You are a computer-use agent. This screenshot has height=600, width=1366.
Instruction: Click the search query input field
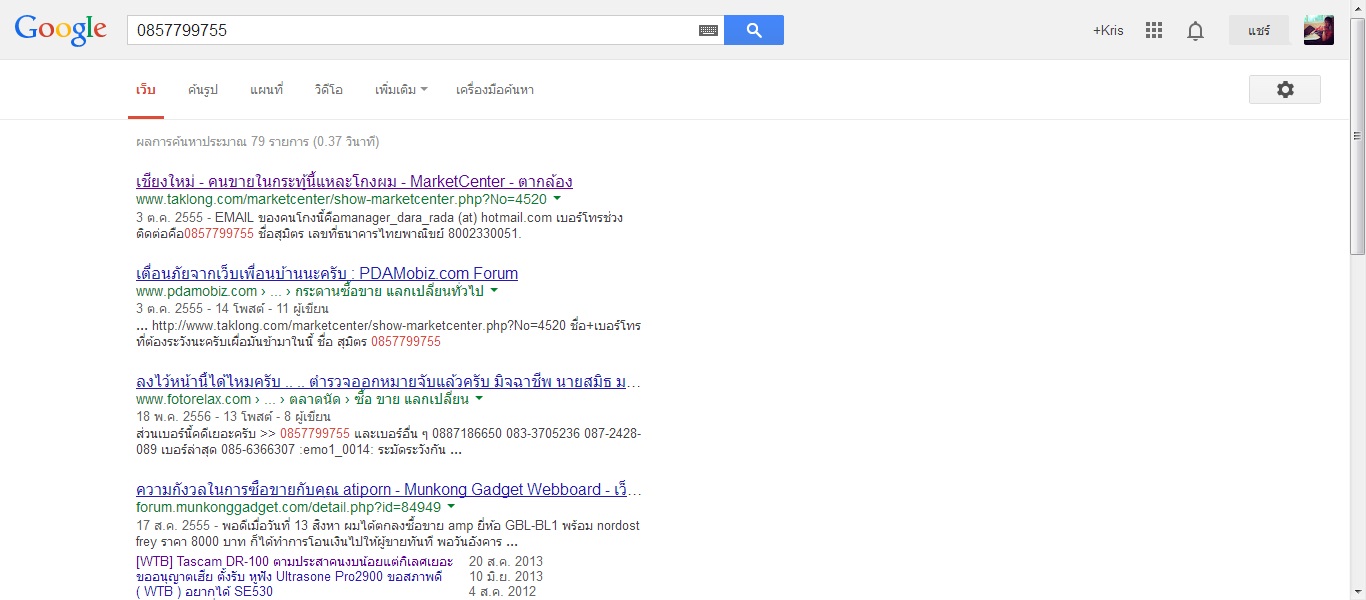coord(410,31)
